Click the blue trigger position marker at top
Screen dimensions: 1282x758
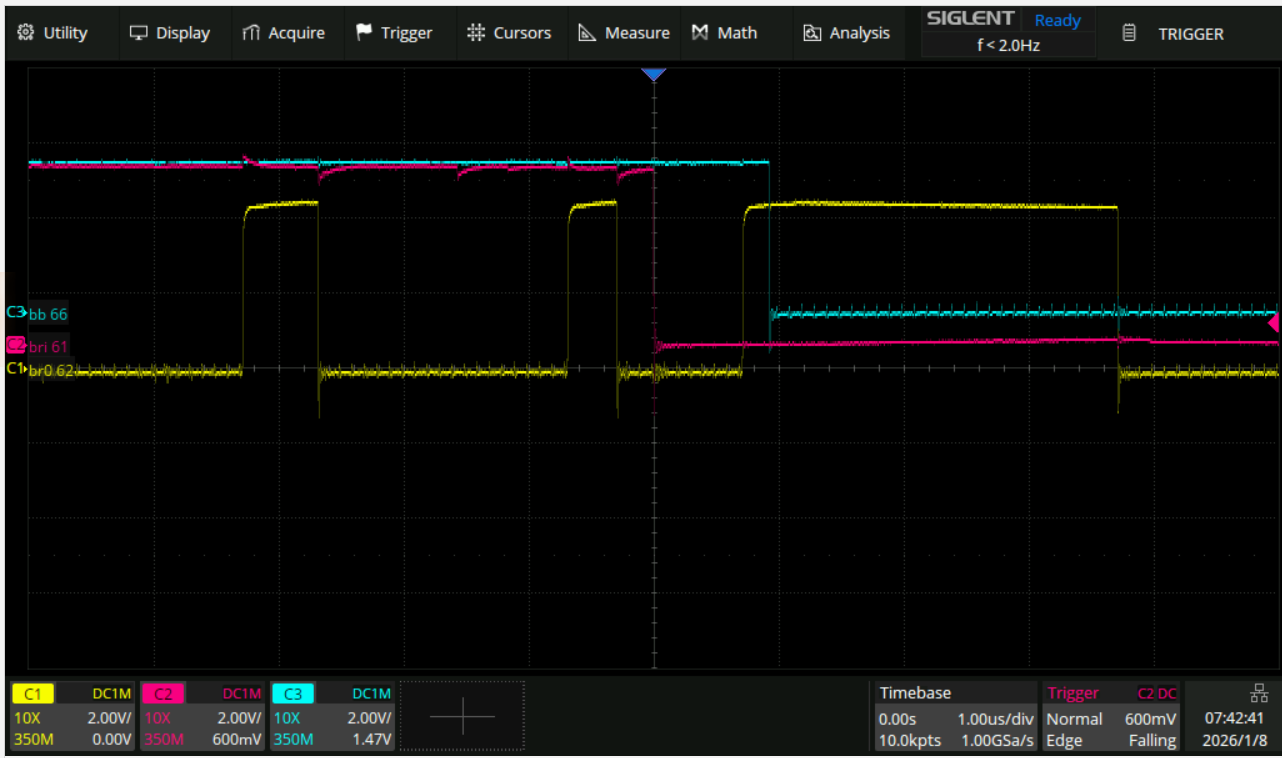(x=654, y=75)
